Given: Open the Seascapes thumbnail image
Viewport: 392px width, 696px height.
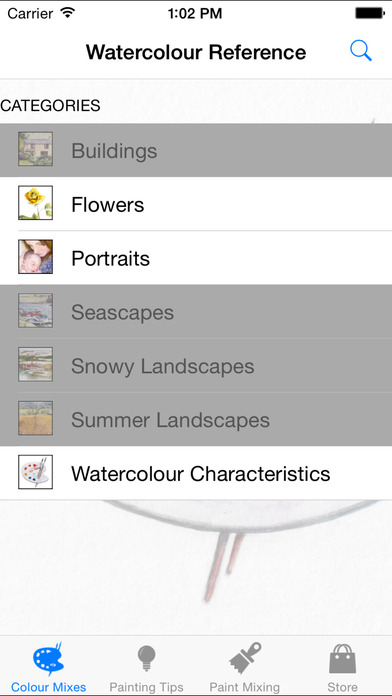Looking at the screenshot, I should [36, 310].
